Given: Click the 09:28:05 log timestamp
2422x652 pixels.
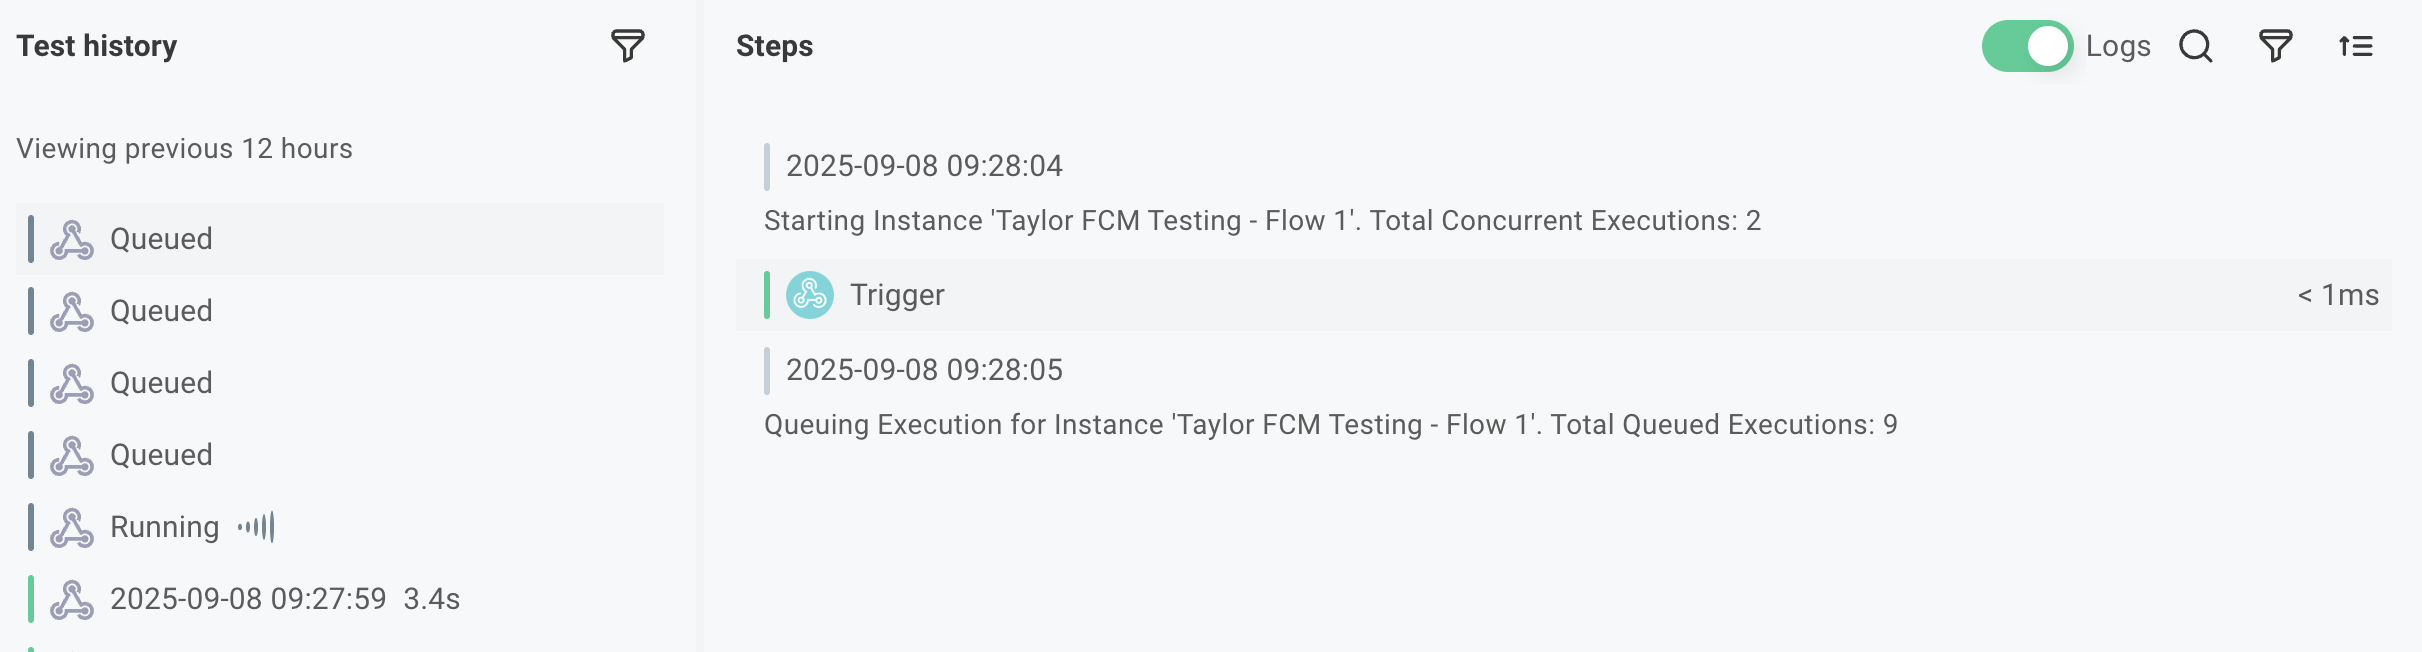Looking at the screenshot, I should click(x=924, y=370).
